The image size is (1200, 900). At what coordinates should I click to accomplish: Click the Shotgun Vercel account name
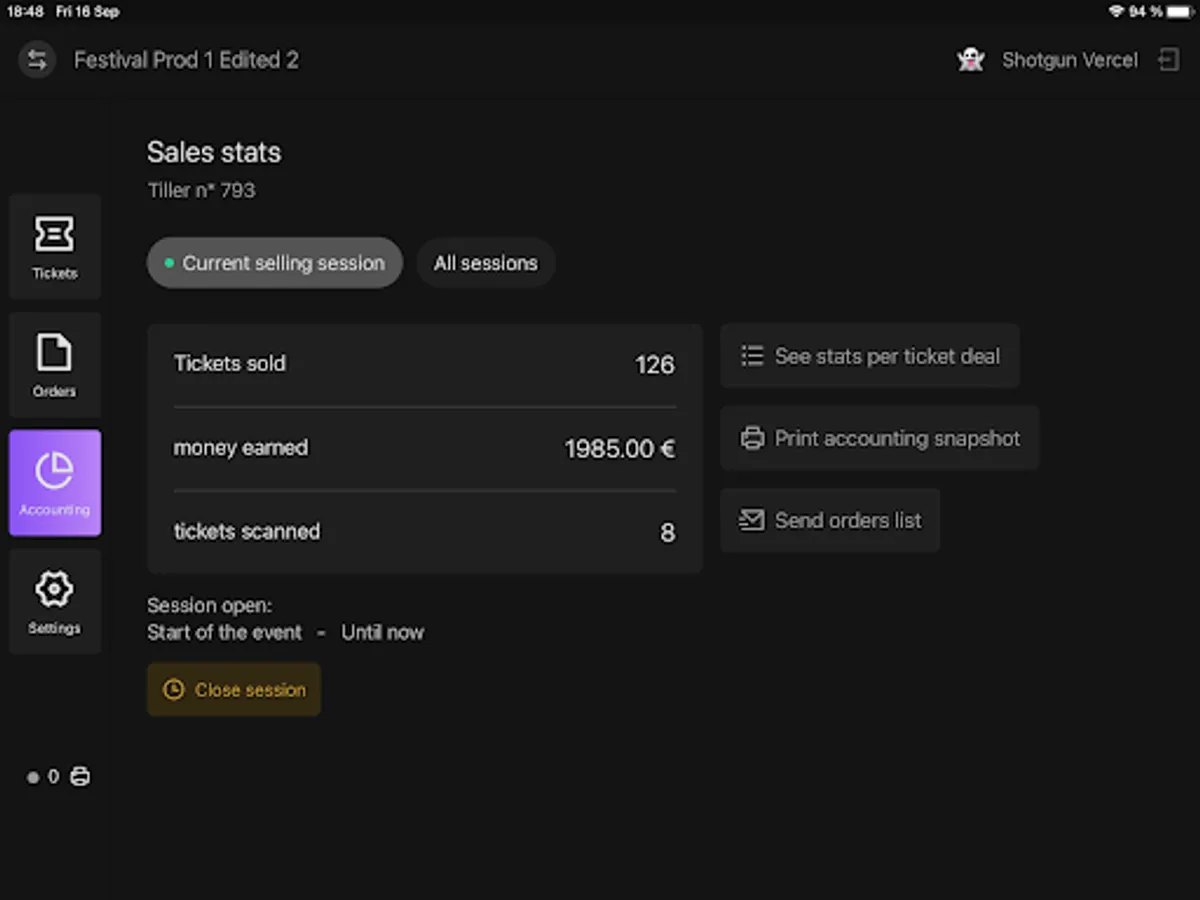(1069, 60)
